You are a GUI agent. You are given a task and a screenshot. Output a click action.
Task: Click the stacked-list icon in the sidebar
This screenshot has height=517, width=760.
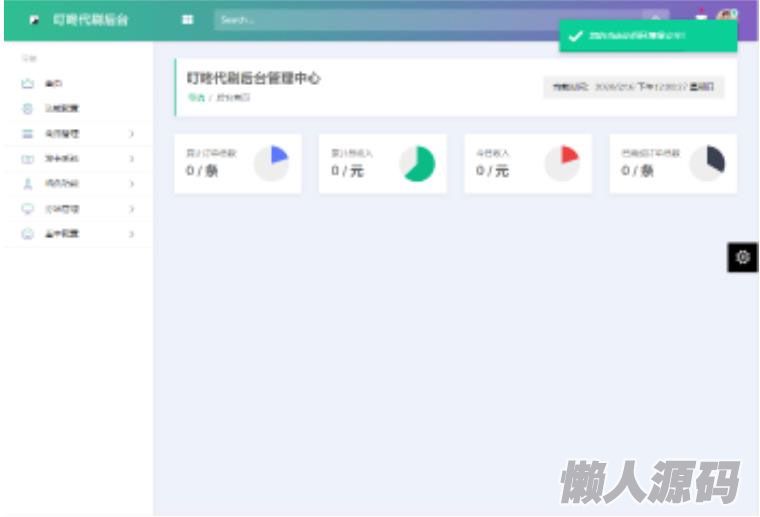tap(28, 134)
